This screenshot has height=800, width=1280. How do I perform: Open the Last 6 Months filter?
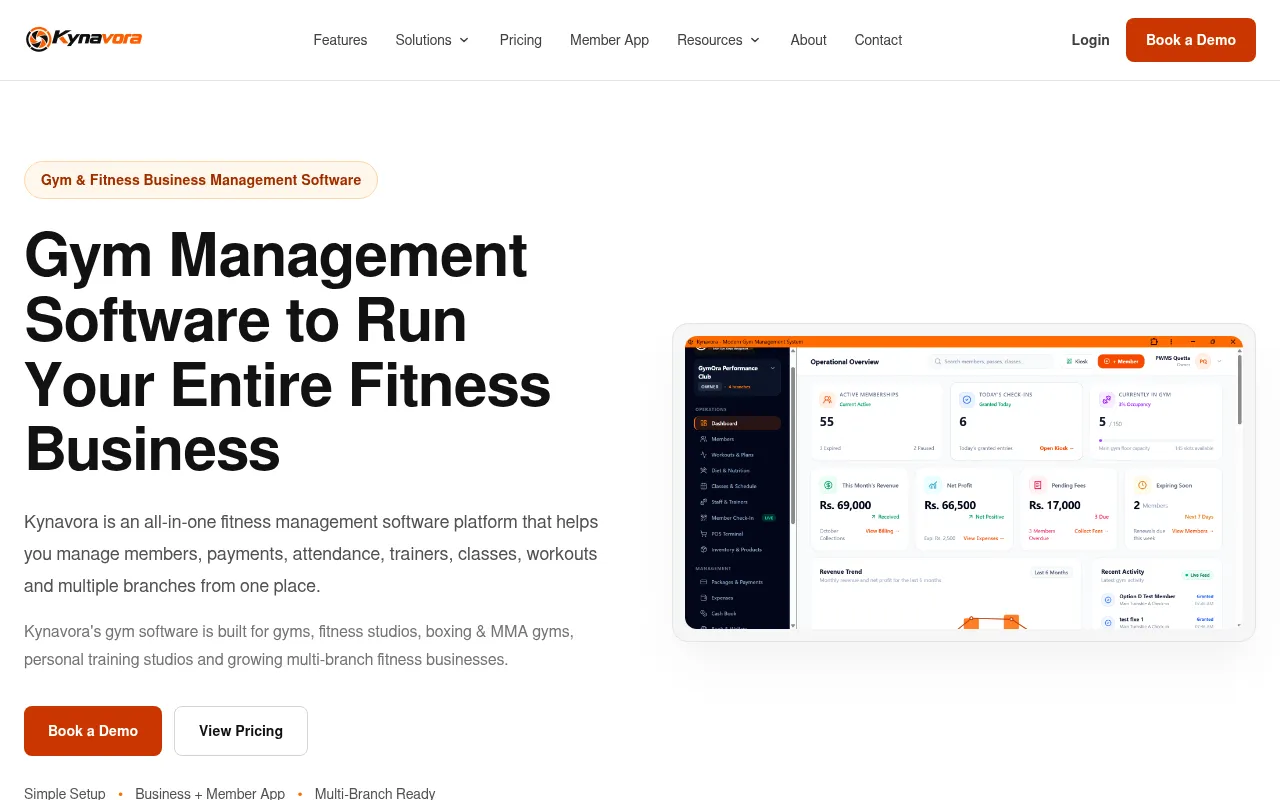(1052, 572)
